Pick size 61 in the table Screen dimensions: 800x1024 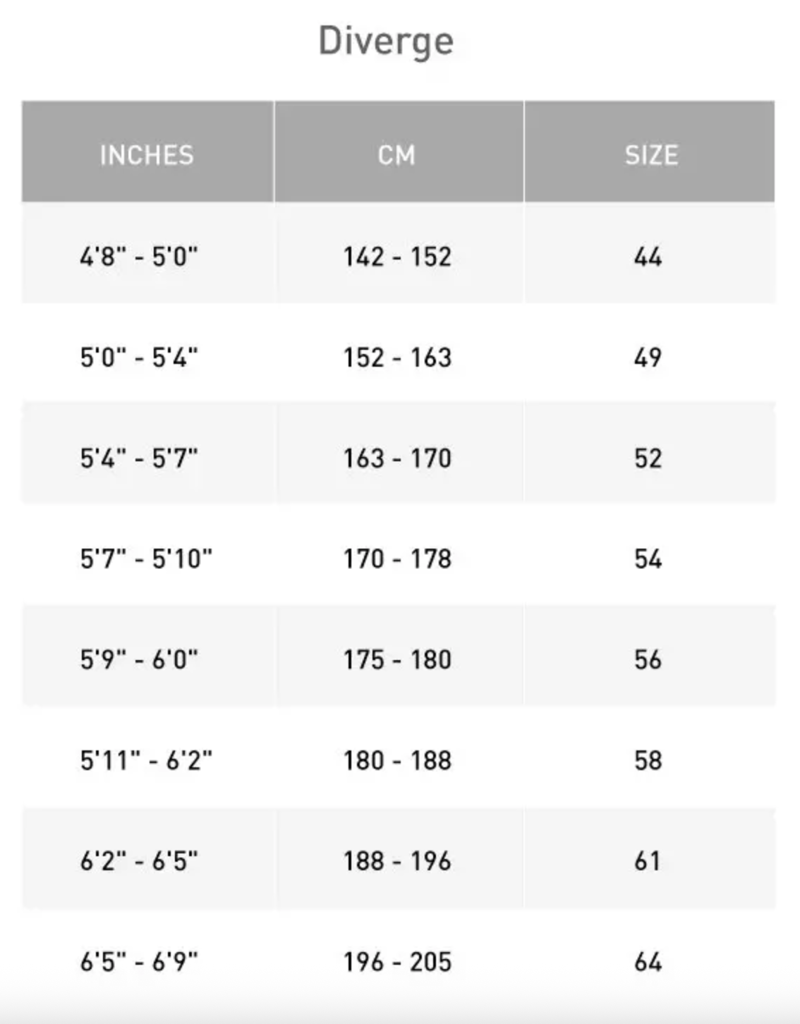coord(648,861)
